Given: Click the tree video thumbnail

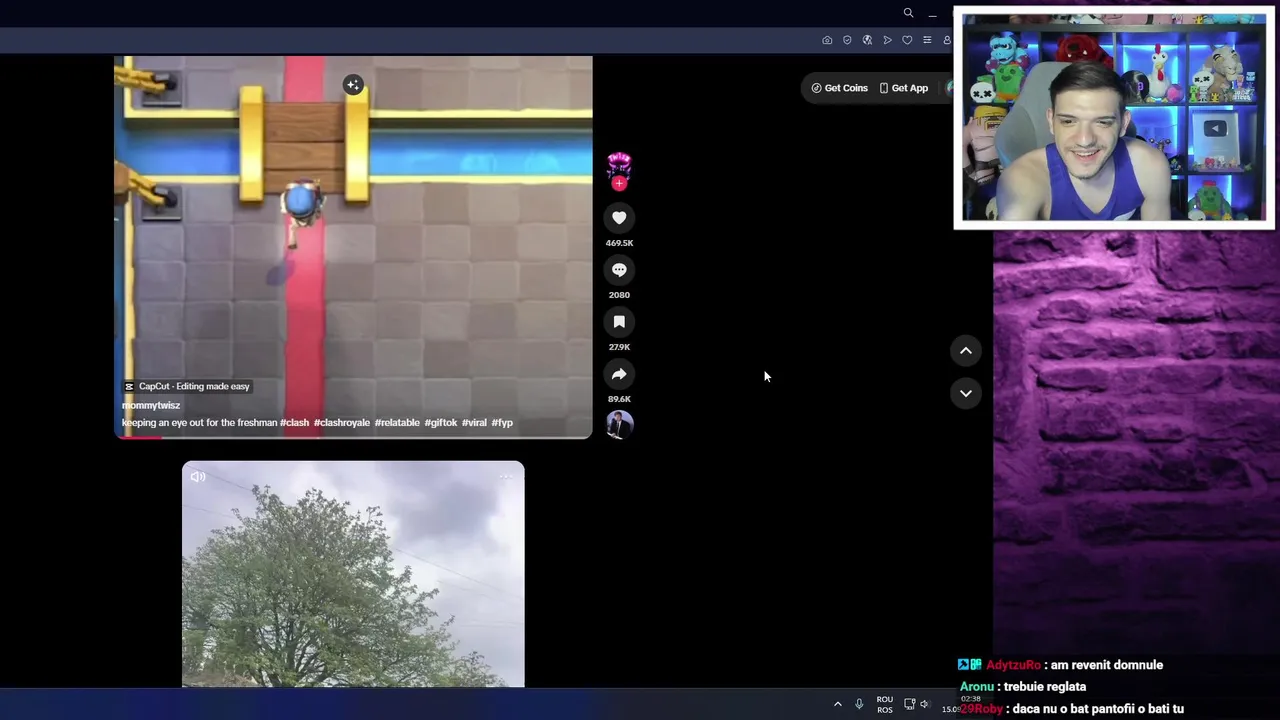Looking at the screenshot, I should (x=353, y=574).
